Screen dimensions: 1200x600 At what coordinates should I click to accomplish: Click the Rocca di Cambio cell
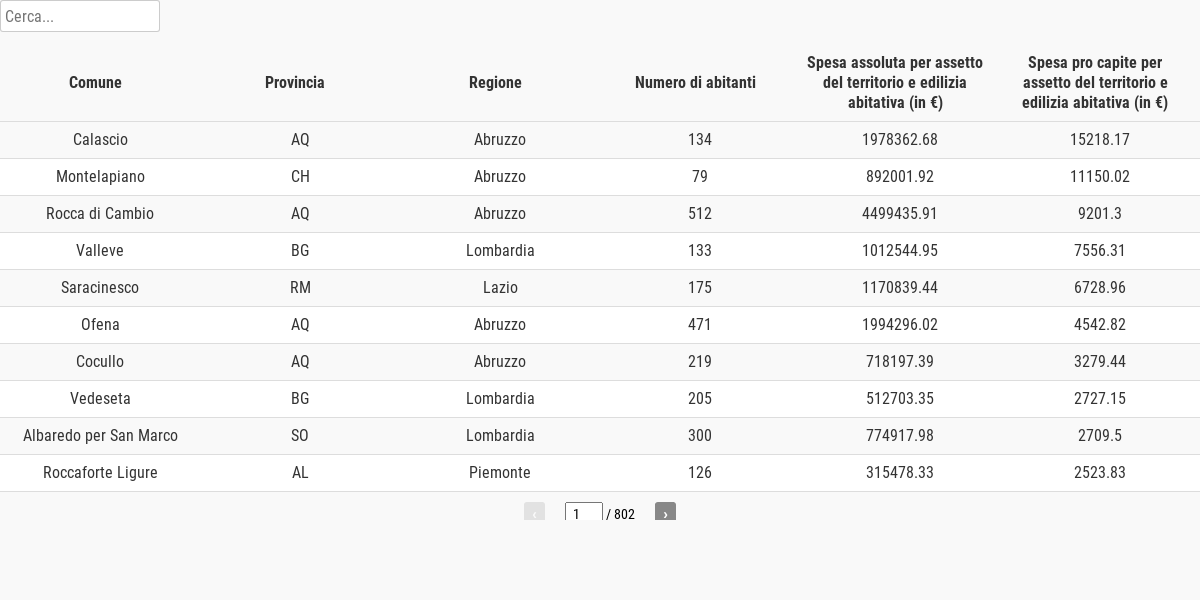pos(100,214)
